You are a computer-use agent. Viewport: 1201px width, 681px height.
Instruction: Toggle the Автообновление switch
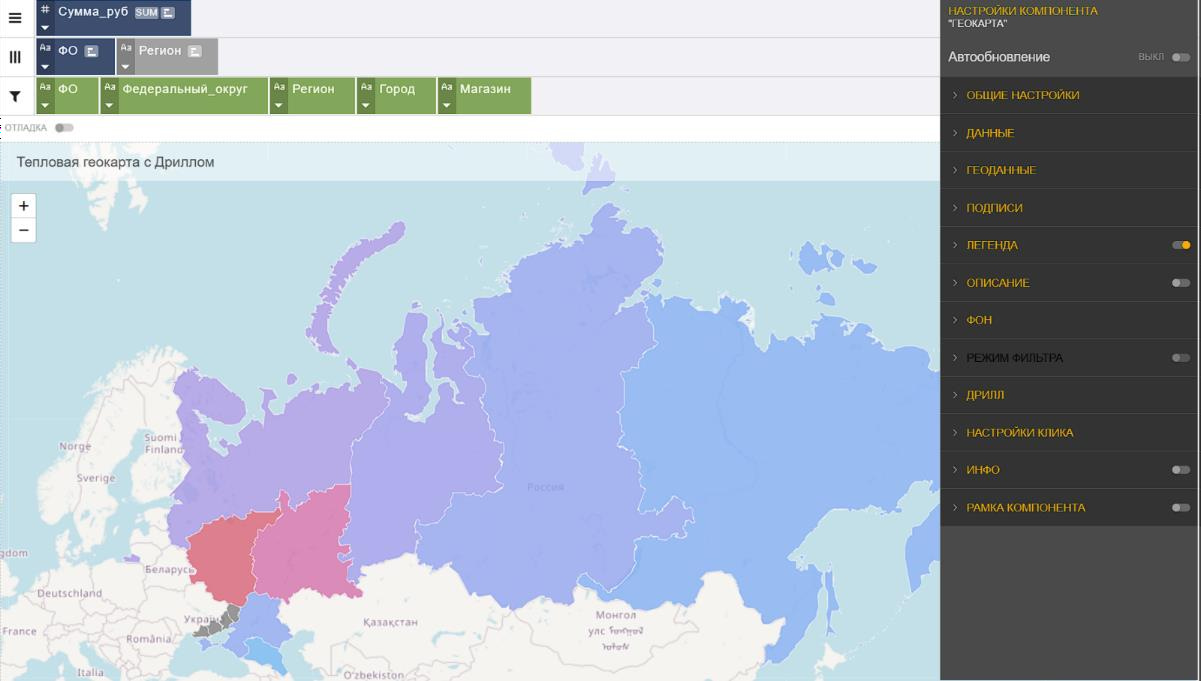1181,57
